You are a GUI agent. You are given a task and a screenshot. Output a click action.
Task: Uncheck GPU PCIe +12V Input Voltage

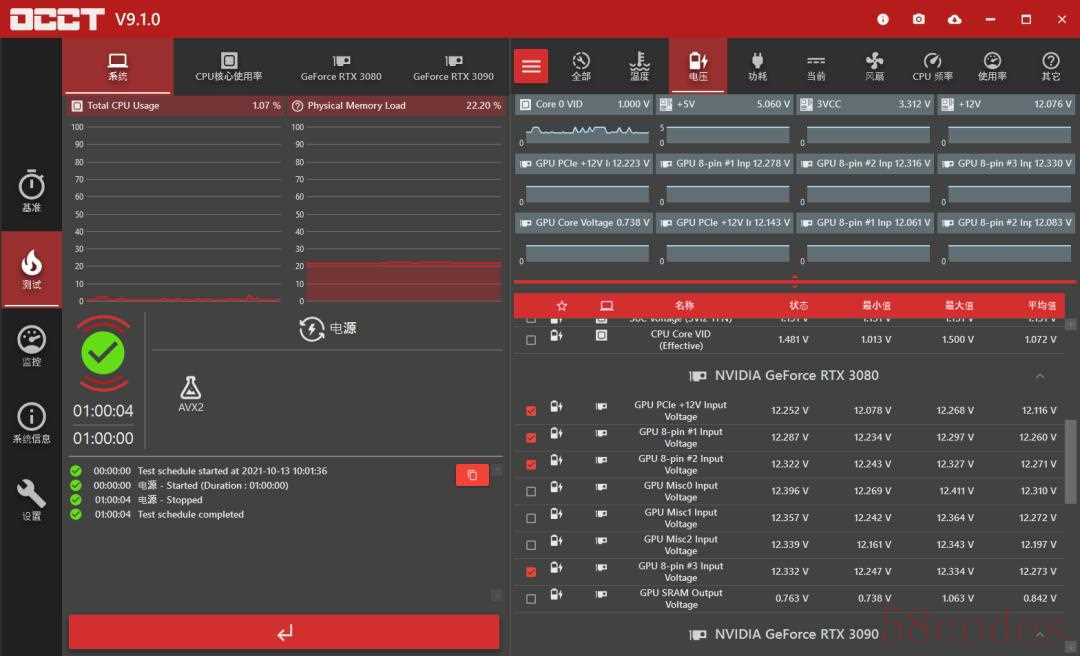530,411
